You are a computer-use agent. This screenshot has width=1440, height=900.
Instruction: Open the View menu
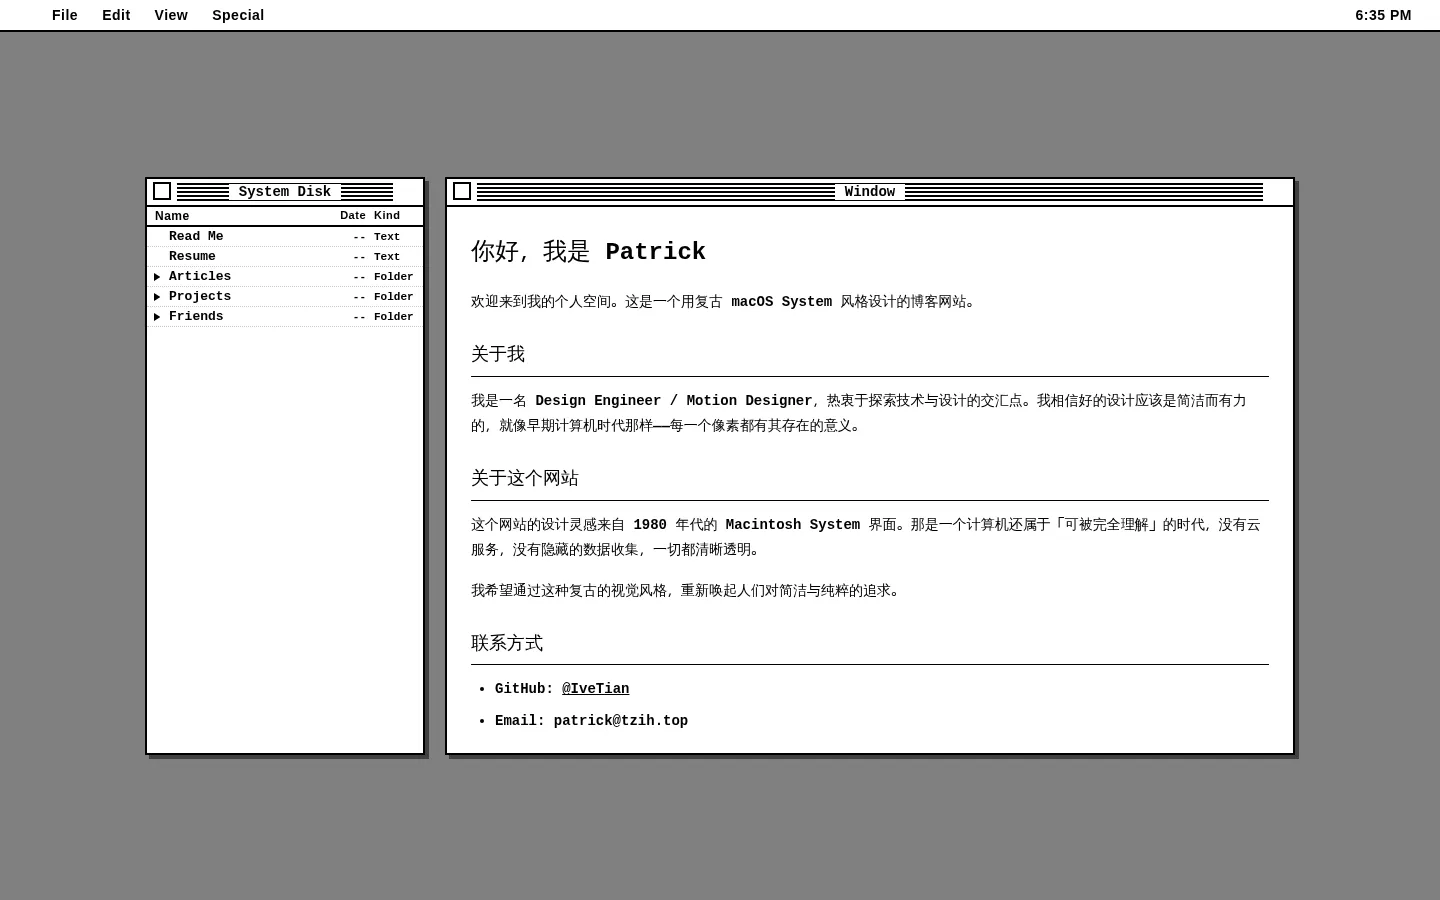pos(171,15)
